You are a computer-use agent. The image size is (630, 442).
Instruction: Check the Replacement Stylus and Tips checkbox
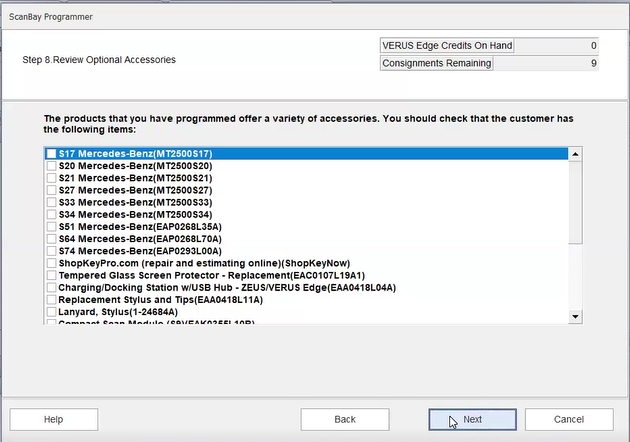(51, 299)
